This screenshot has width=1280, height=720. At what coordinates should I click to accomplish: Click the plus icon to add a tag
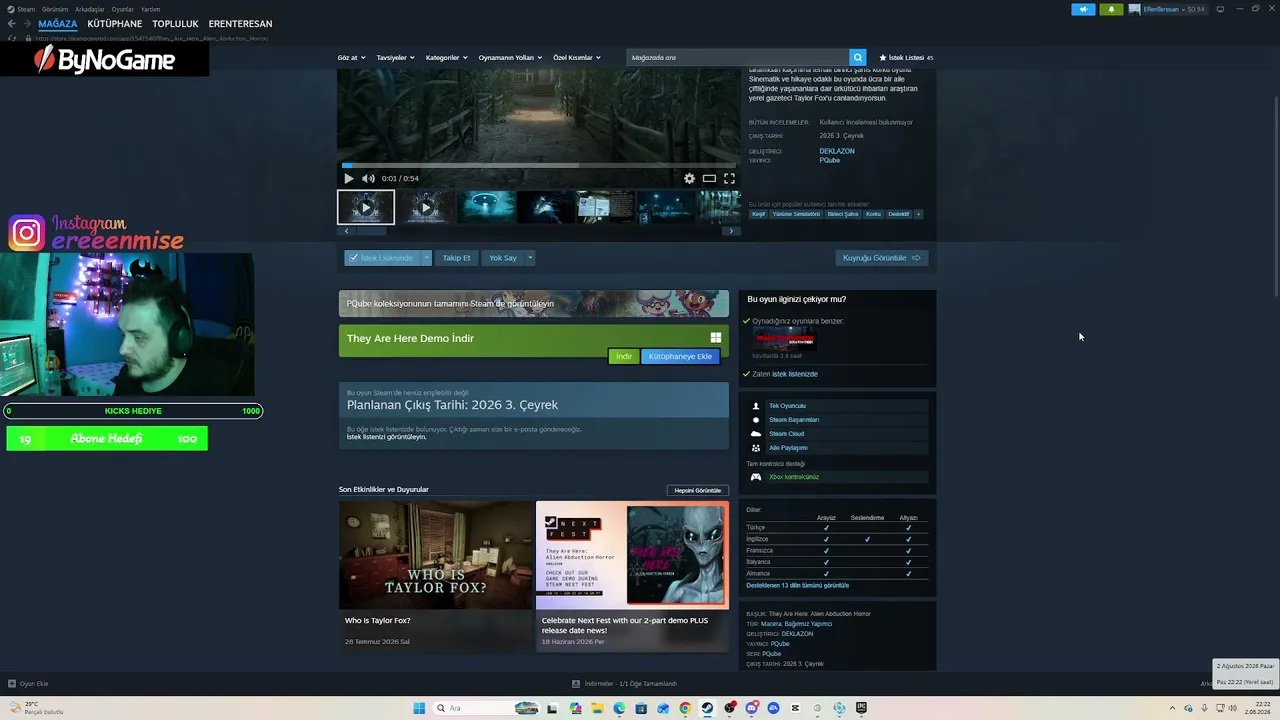click(x=918, y=214)
